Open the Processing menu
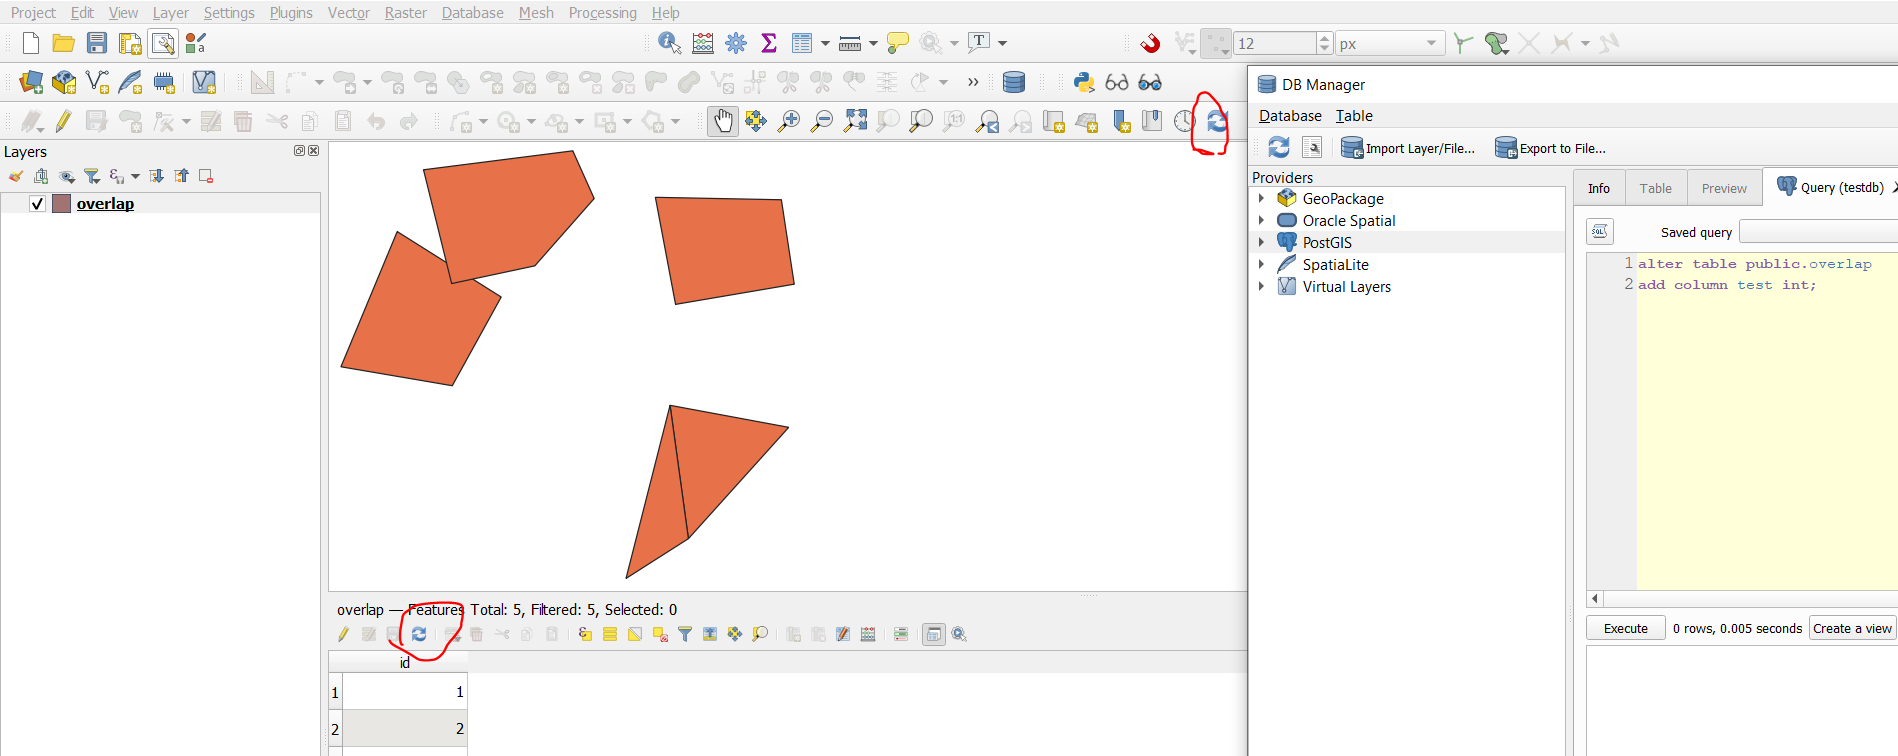 [x=602, y=12]
